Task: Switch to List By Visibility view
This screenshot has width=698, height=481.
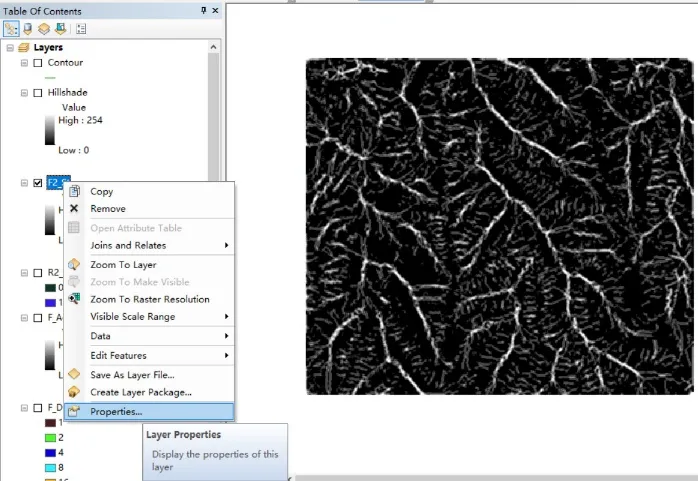Action: click(x=44, y=29)
